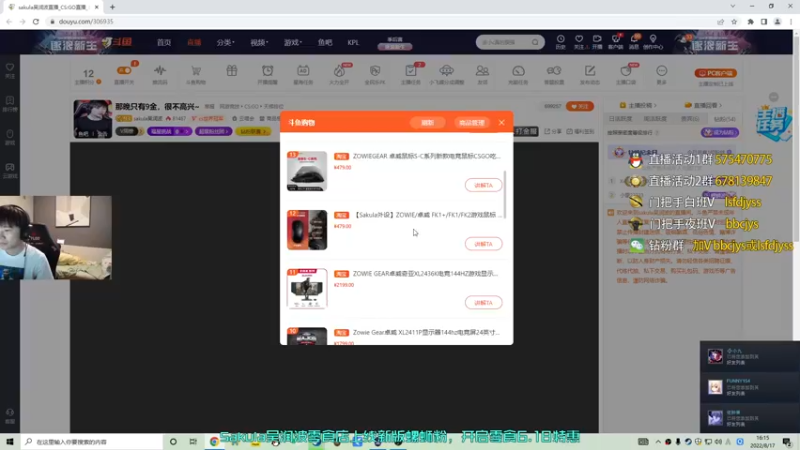Click the Windows taskbar search box
Viewport: 800px width, 450px height.
(92, 441)
